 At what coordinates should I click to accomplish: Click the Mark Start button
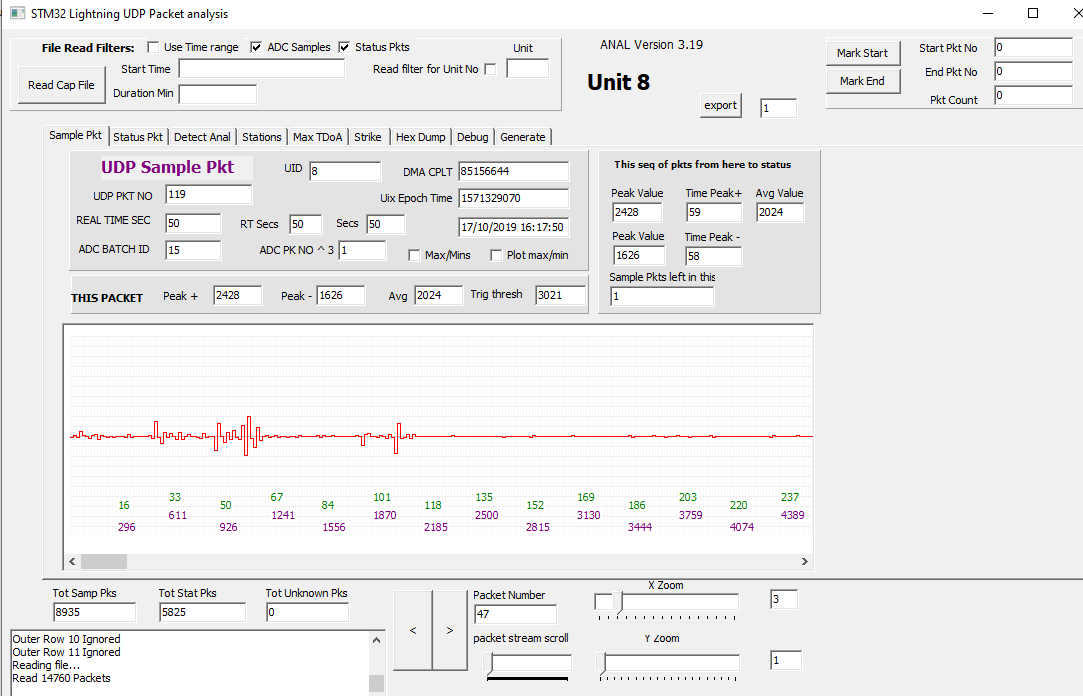point(862,53)
